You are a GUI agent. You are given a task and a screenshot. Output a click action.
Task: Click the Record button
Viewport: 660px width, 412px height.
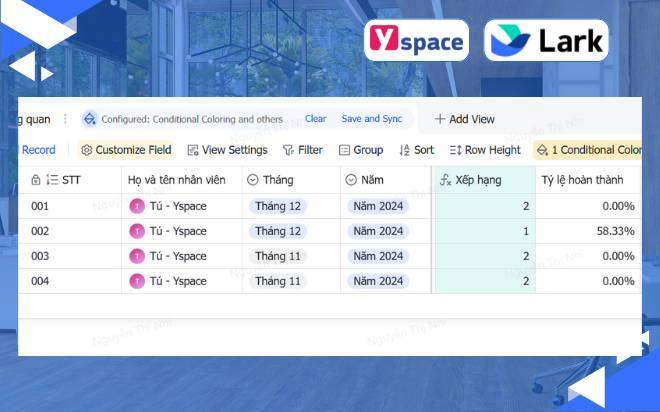(38, 150)
